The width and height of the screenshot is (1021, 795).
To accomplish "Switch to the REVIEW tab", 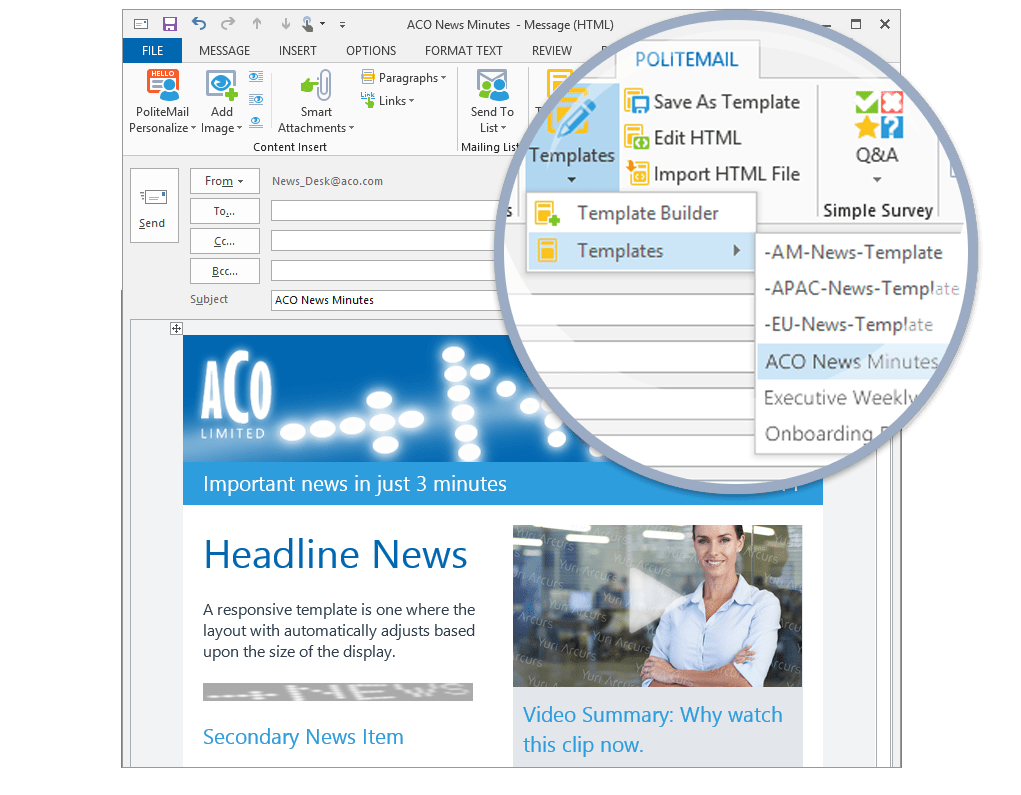I will click(x=552, y=51).
